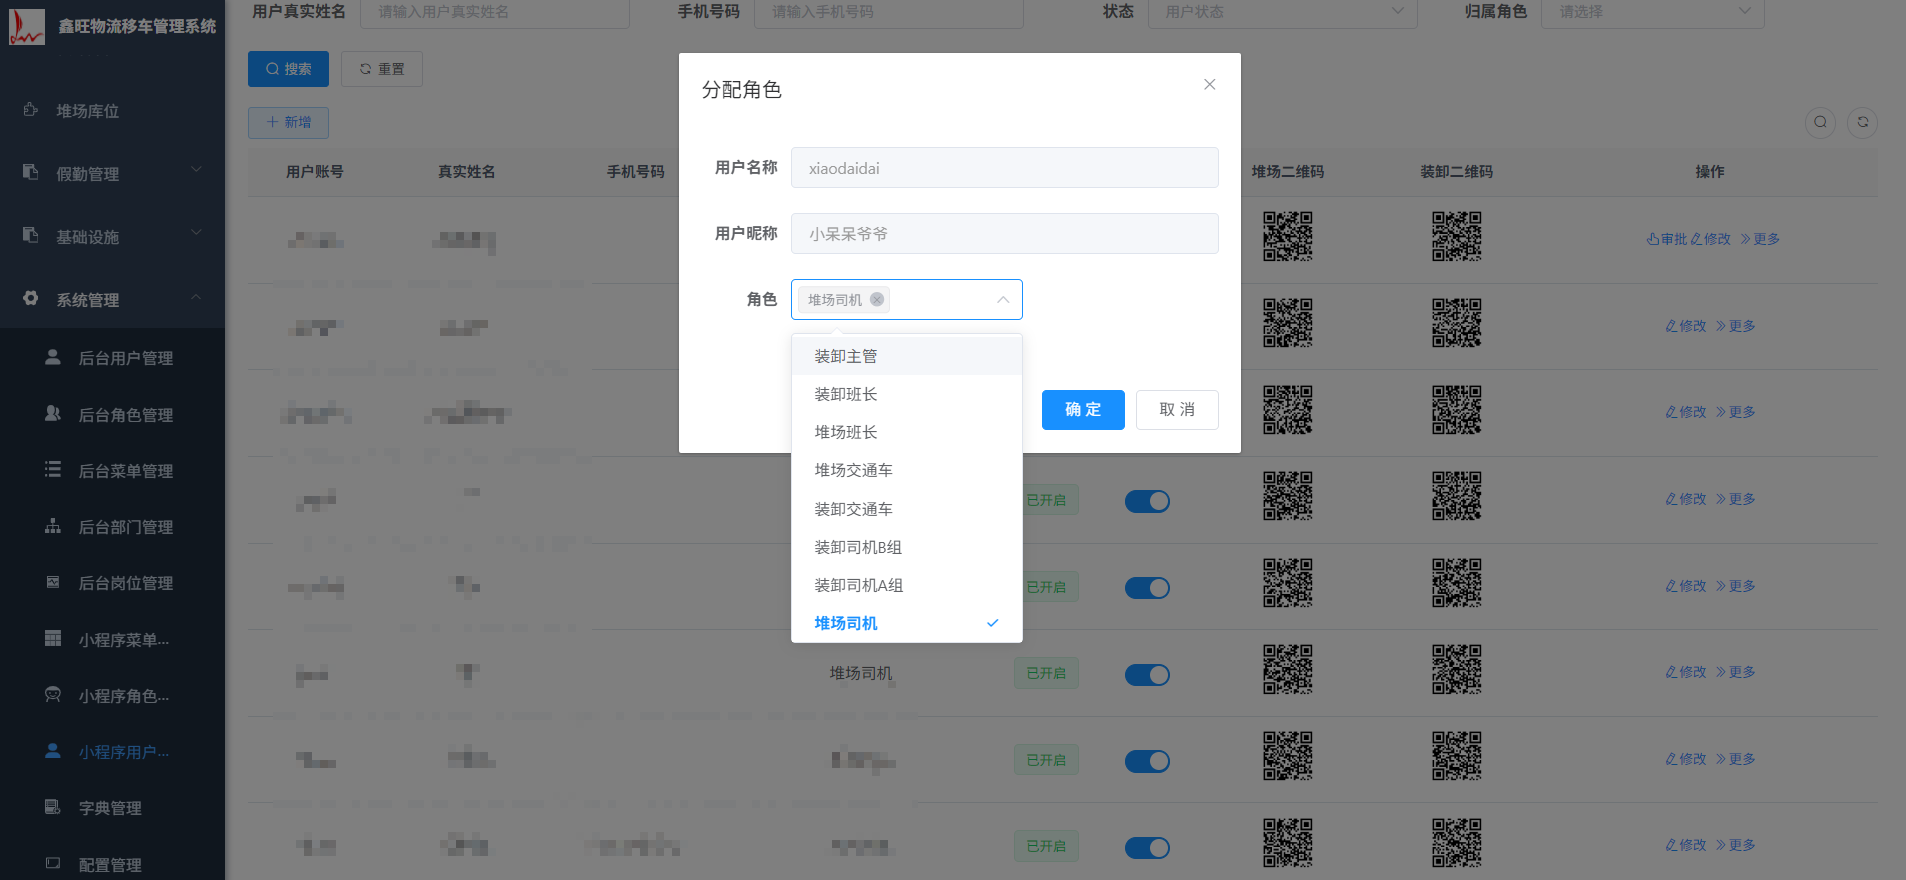
Task: Click the 小程序菜单 grid icon
Action: tap(53, 638)
